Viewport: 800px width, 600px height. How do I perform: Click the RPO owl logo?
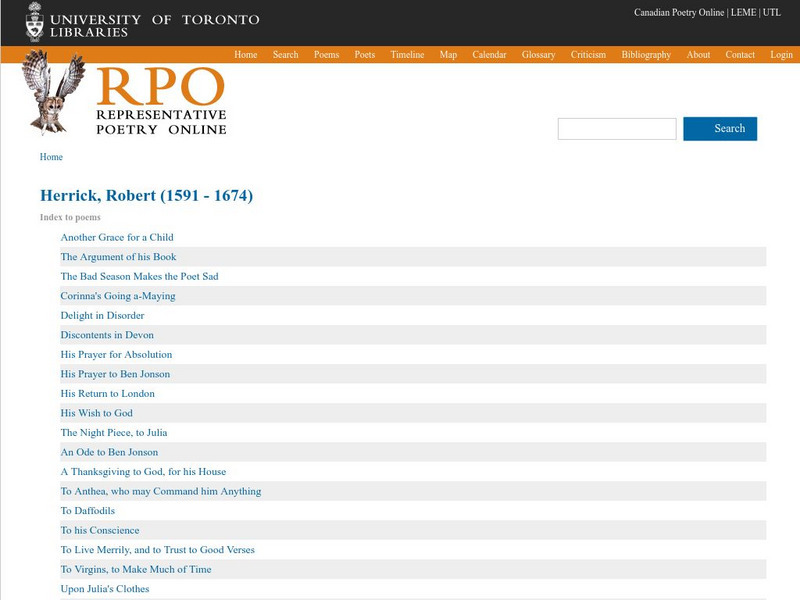point(53,92)
